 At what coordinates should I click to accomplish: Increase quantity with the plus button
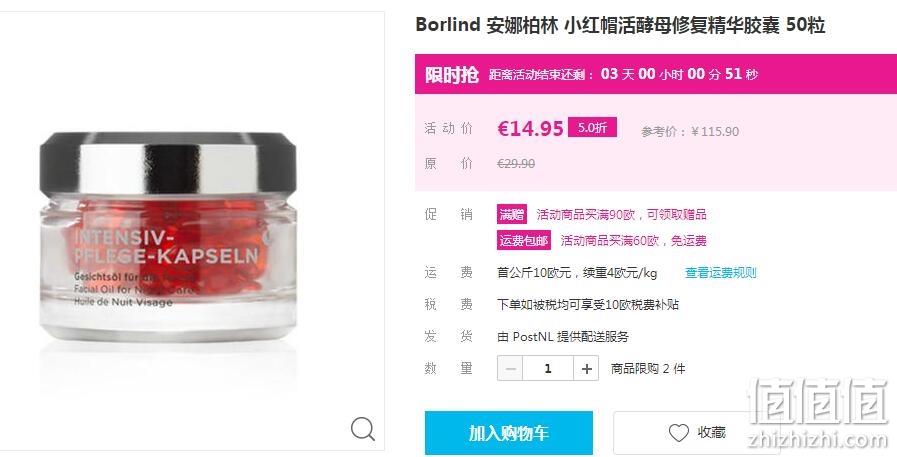click(586, 368)
